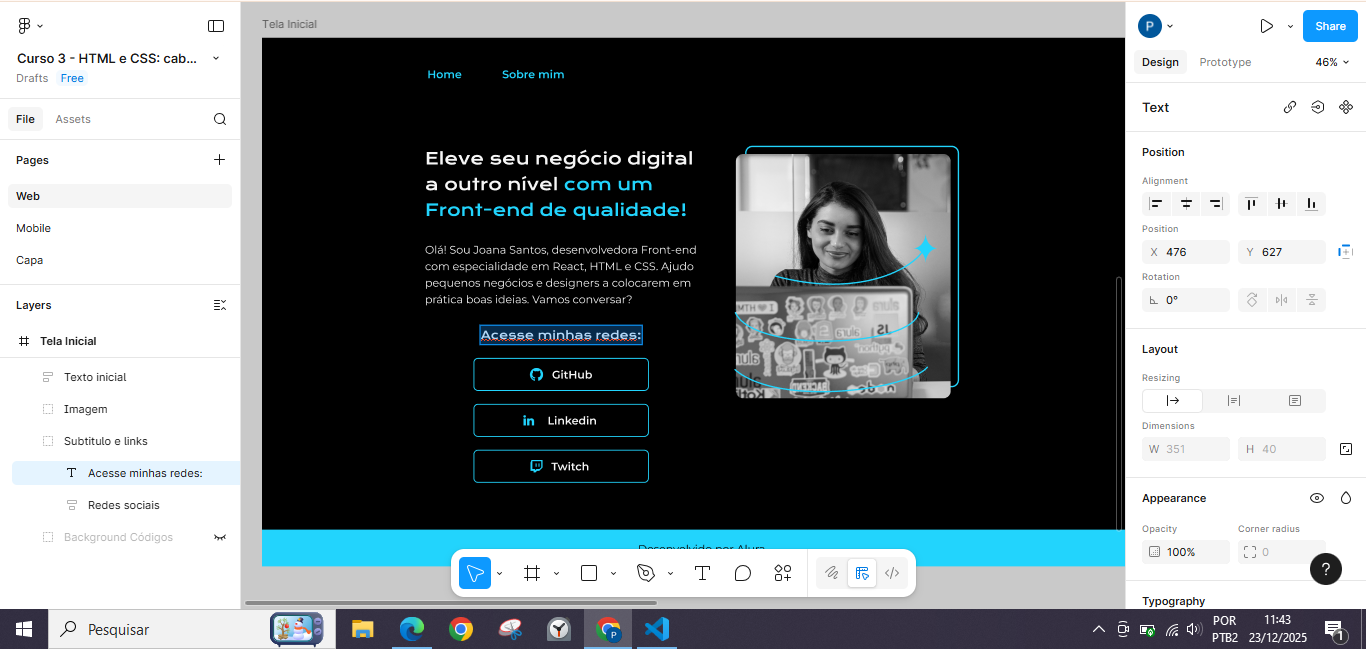Search the file with magnifier icon
The width and height of the screenshot is (1366, 649).
coord(220,119)
